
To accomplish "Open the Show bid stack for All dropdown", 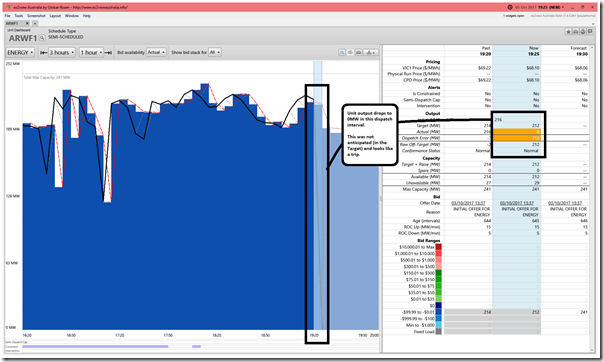I will pyautogui.click(x=215, y=52).
